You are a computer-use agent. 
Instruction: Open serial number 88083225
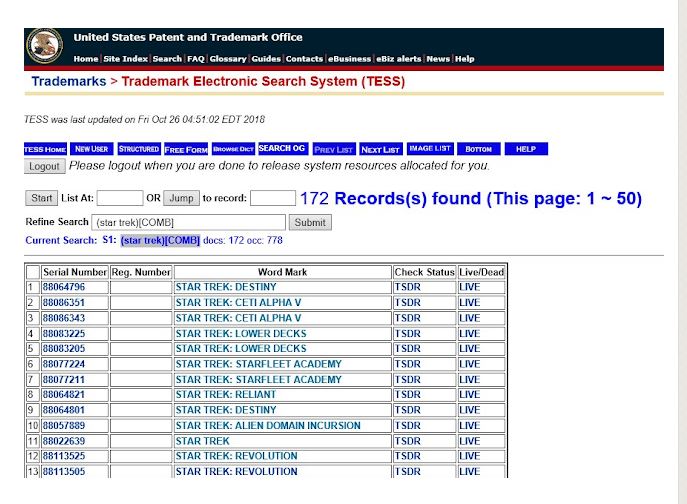[64, 334]
